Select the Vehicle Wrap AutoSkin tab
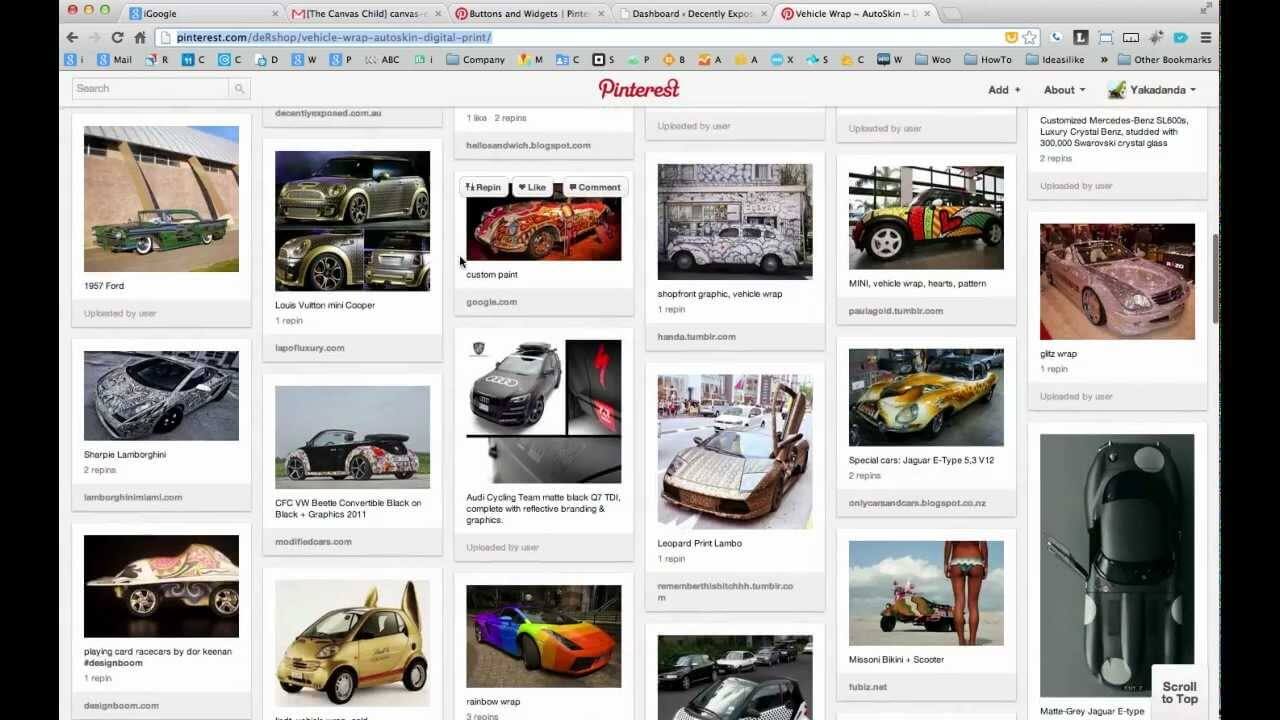 855,14
